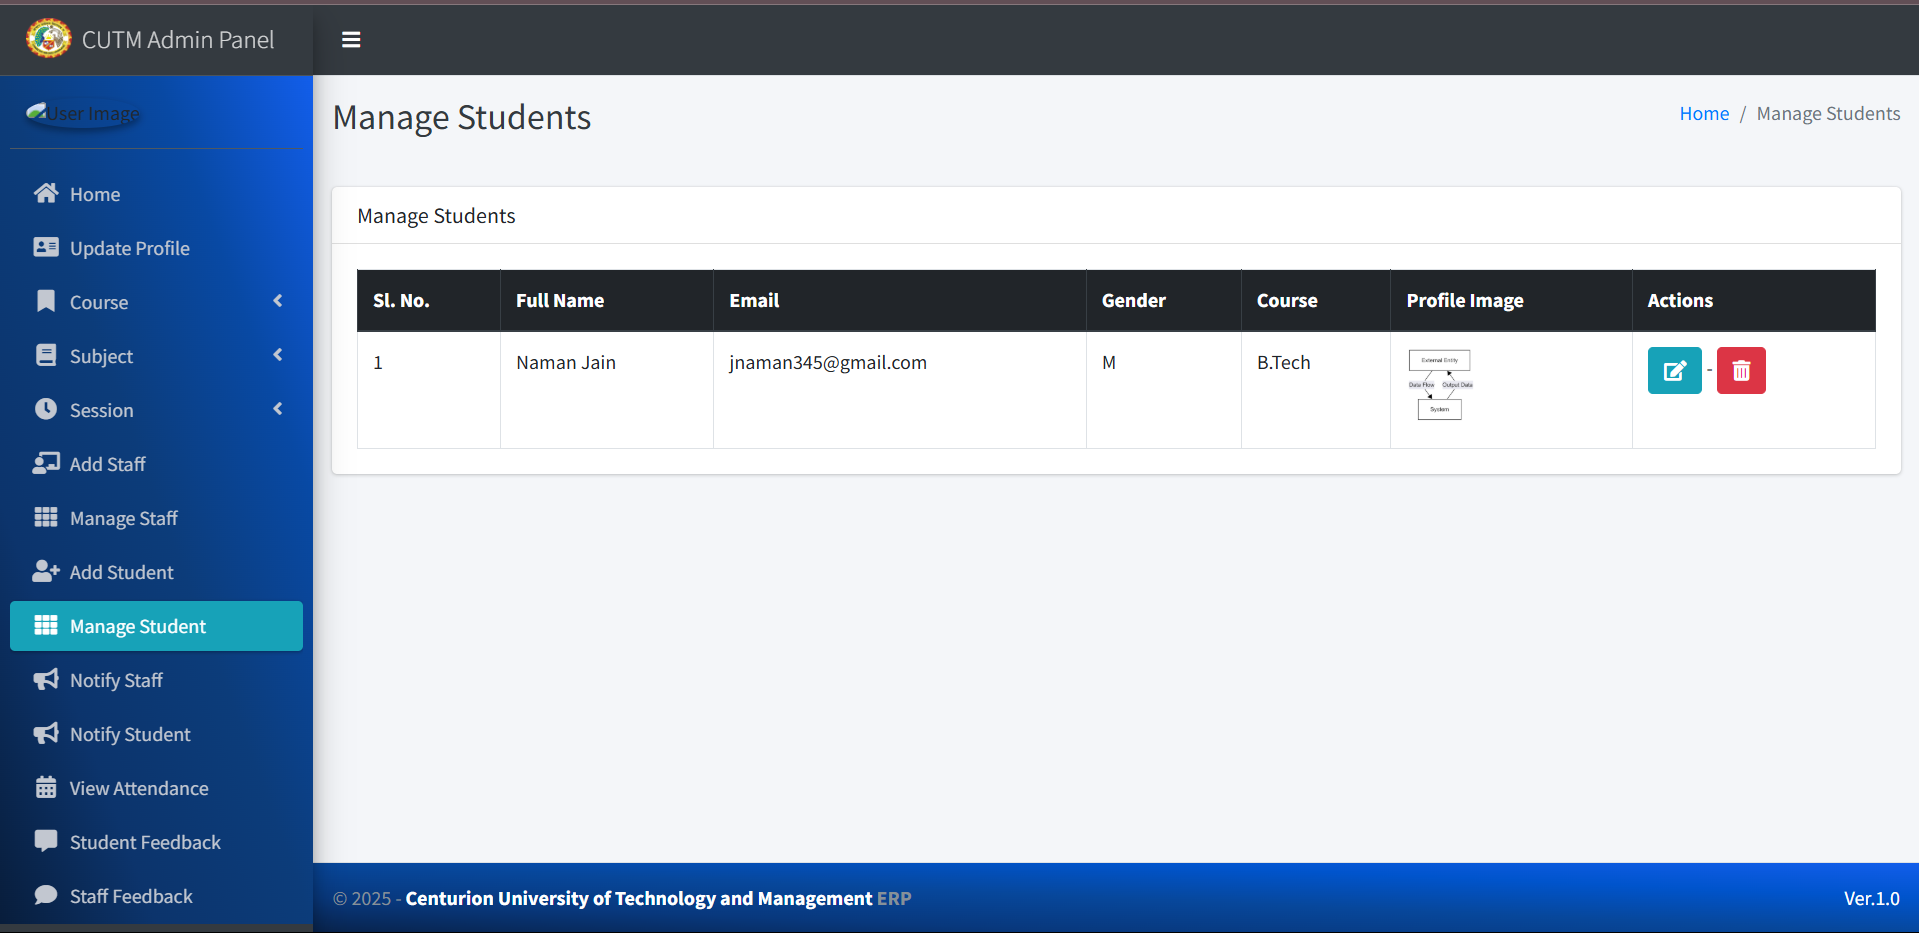1919x933 pixels.
Task: Click the Subject book icon
Action: click(46, 355)
